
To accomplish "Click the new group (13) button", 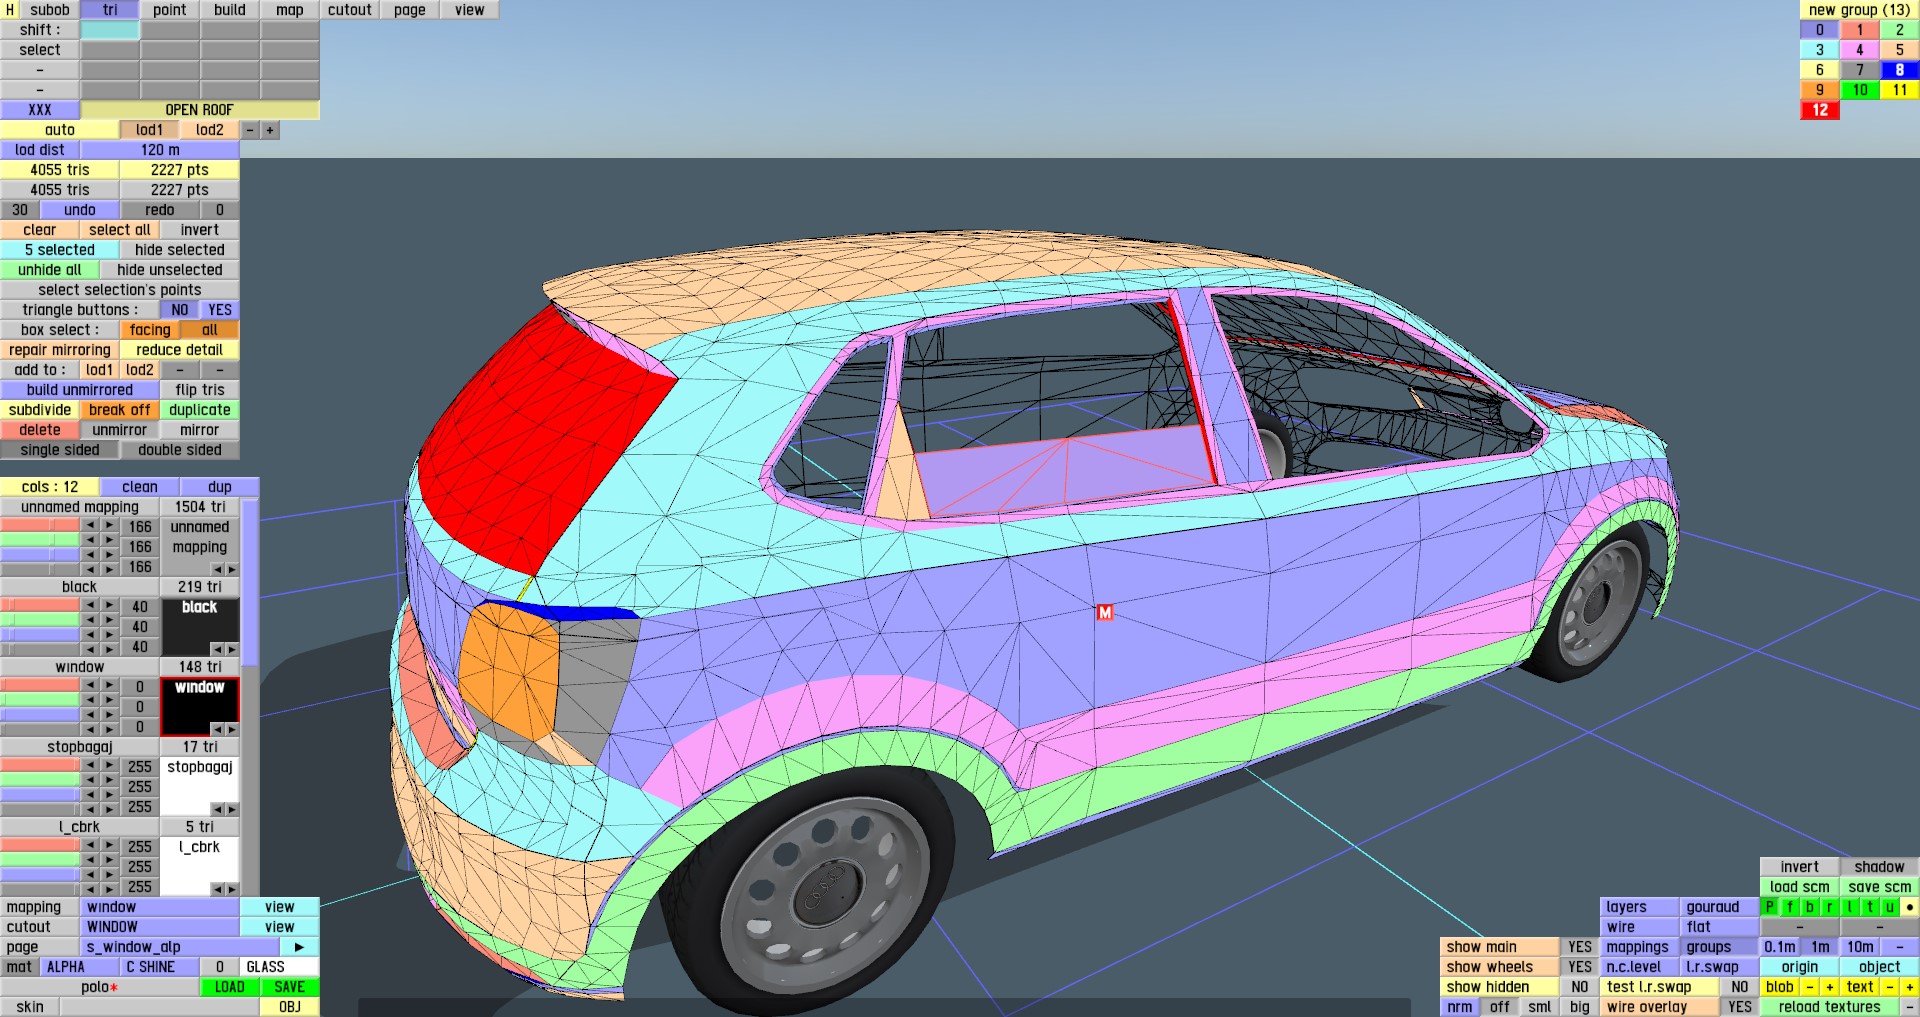I will point(1860,10).
